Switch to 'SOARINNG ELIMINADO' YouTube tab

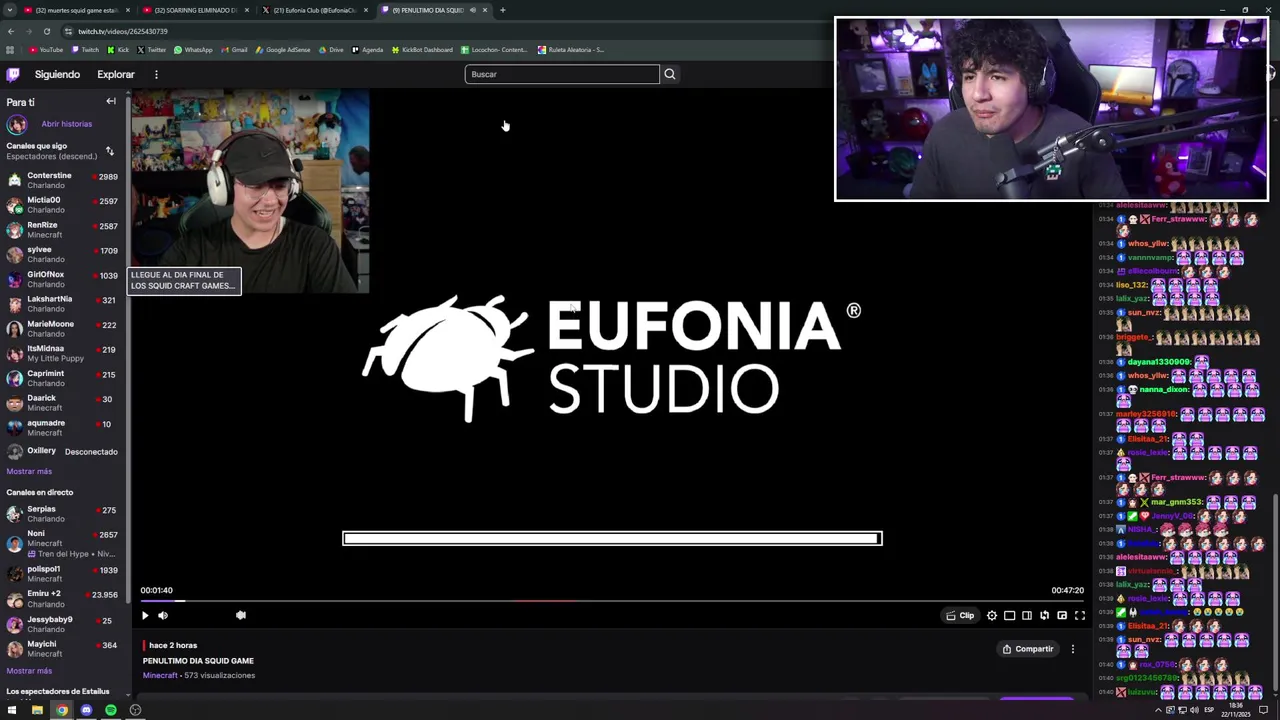click(195, 10)
